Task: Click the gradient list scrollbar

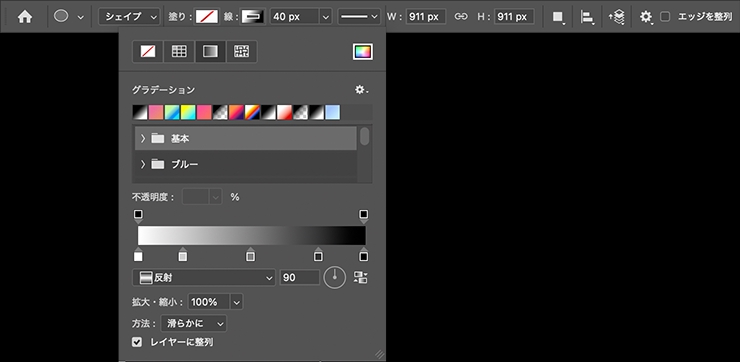Action: tap(365, 136)
